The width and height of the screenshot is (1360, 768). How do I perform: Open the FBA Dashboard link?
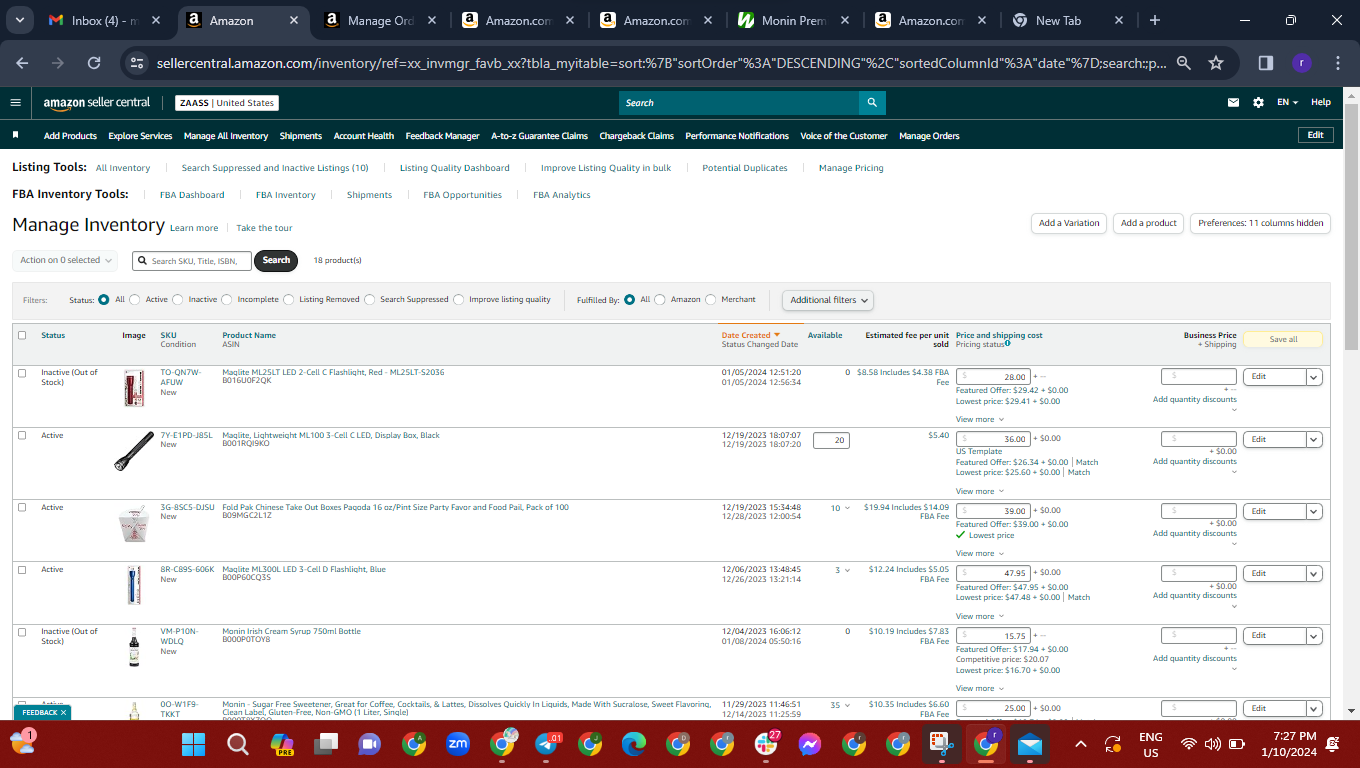[x=192, y=195]
